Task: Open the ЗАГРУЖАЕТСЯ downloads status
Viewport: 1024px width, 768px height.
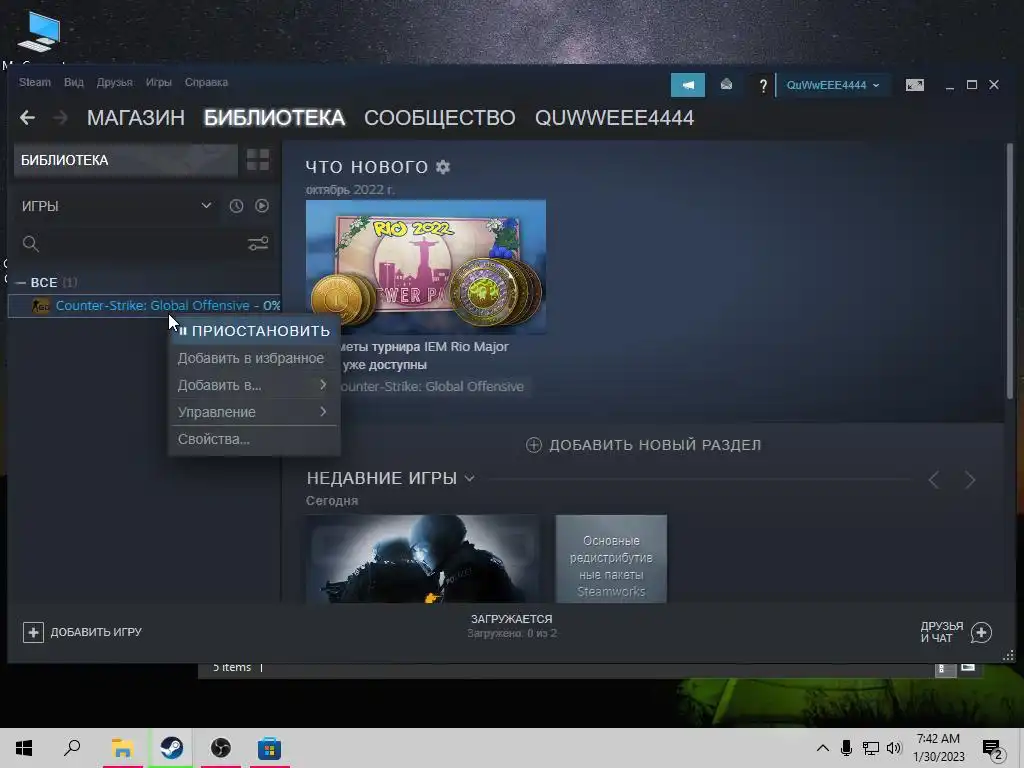Action: (x=511, y=625)
